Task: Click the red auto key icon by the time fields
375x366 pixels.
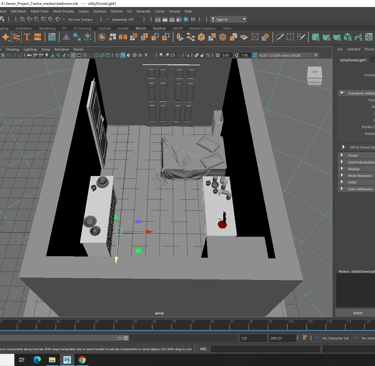Action: click(304, 338)
